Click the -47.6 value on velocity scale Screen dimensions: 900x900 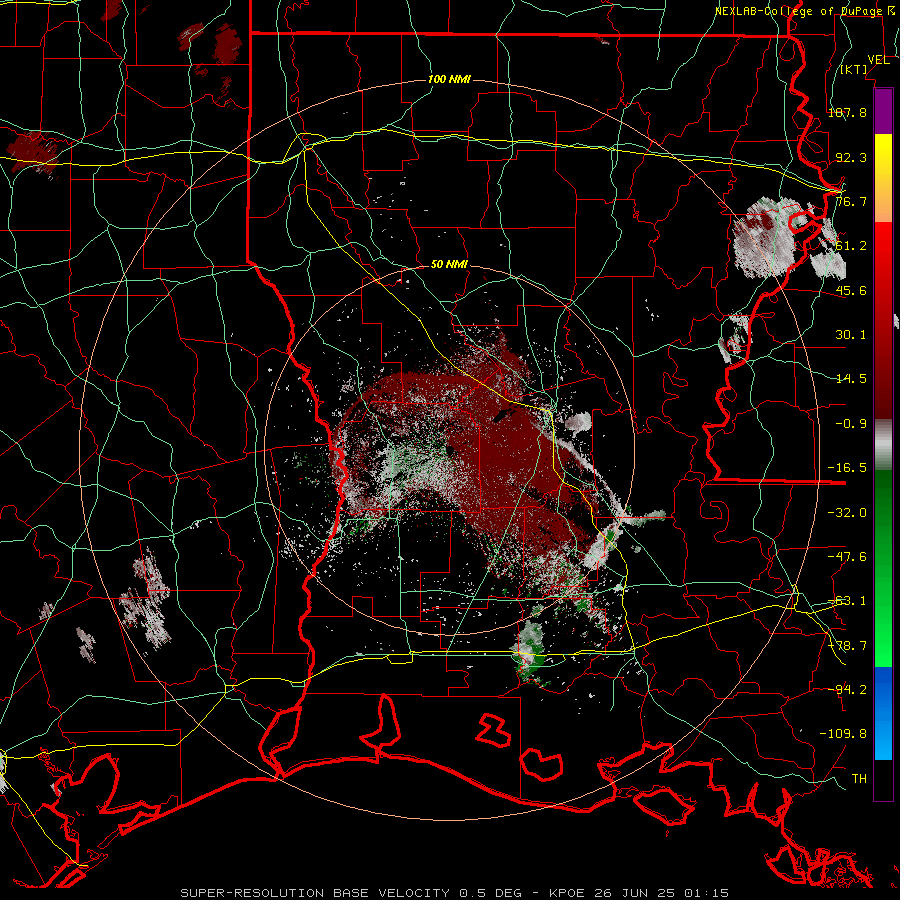[x=847, y=557]
